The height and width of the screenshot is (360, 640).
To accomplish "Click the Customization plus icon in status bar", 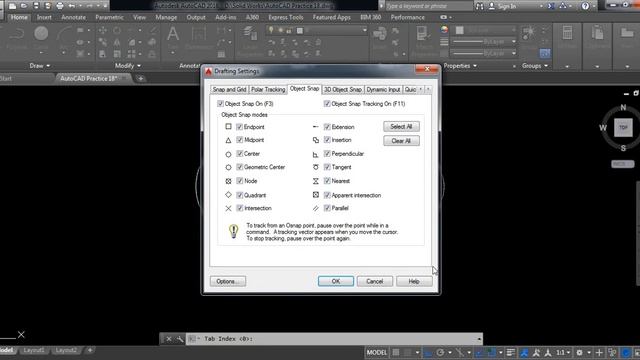I will coord(599,352).
